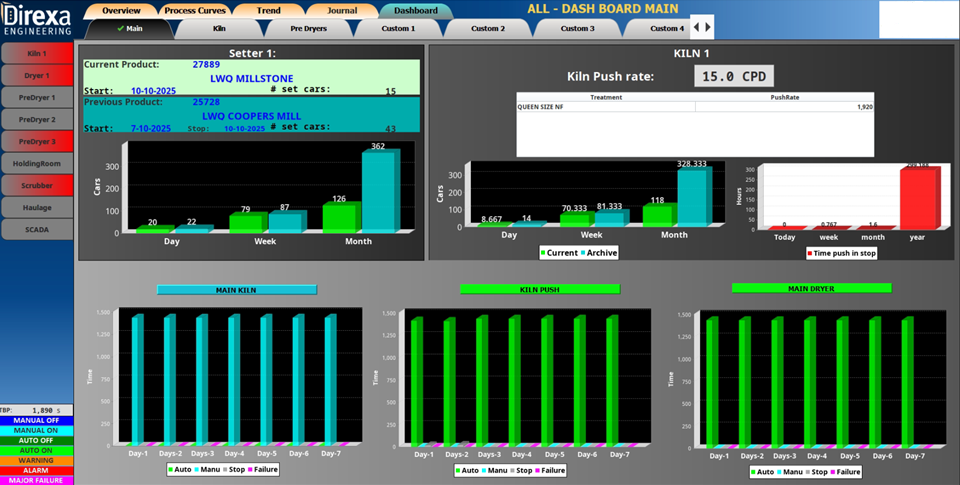Click previous product number 25728
960x485 pixels.
click(206, 102)
